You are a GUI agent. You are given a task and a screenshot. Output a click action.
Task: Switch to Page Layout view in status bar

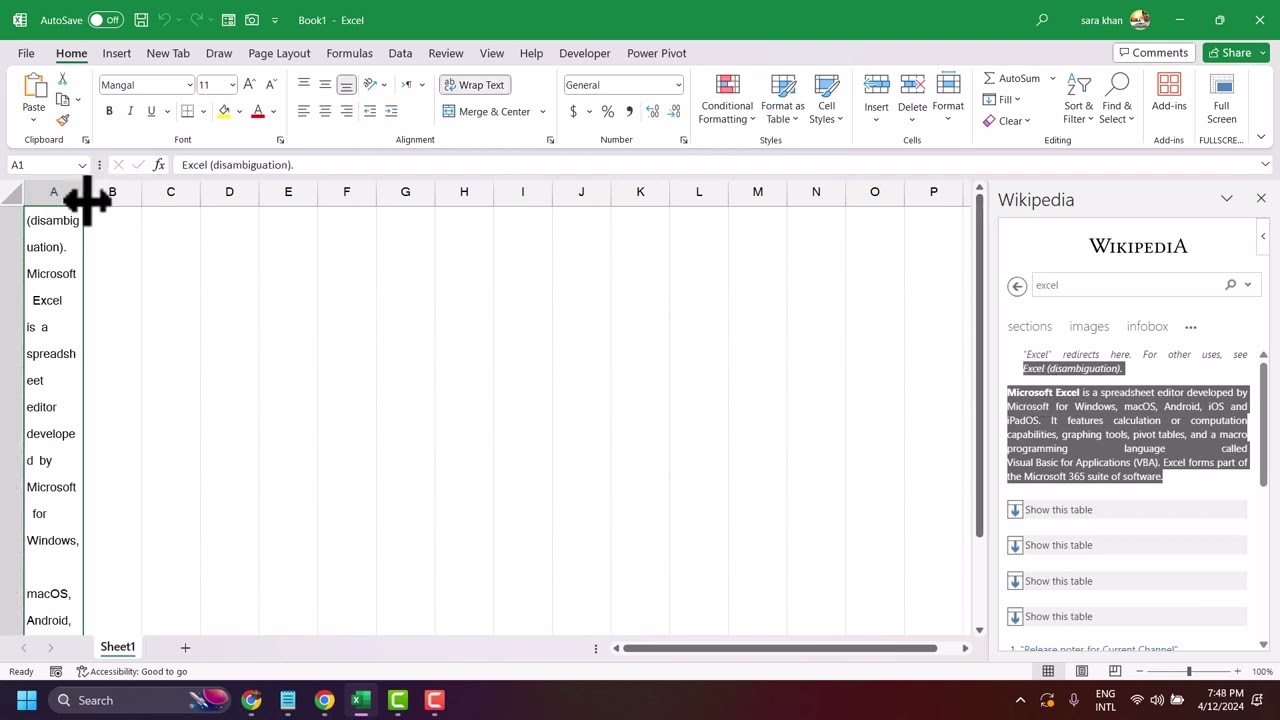point(1081,671)
